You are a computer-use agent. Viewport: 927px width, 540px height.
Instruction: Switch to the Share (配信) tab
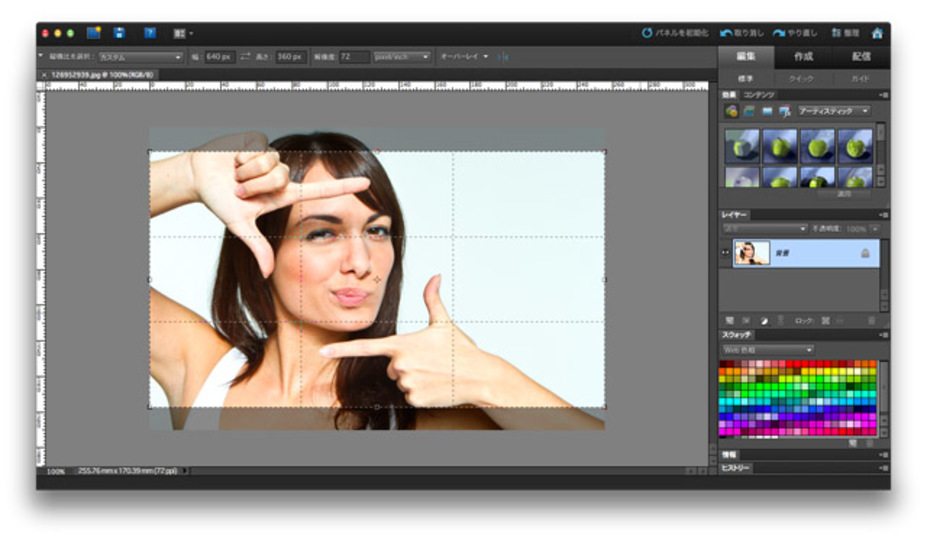point(861,56)
